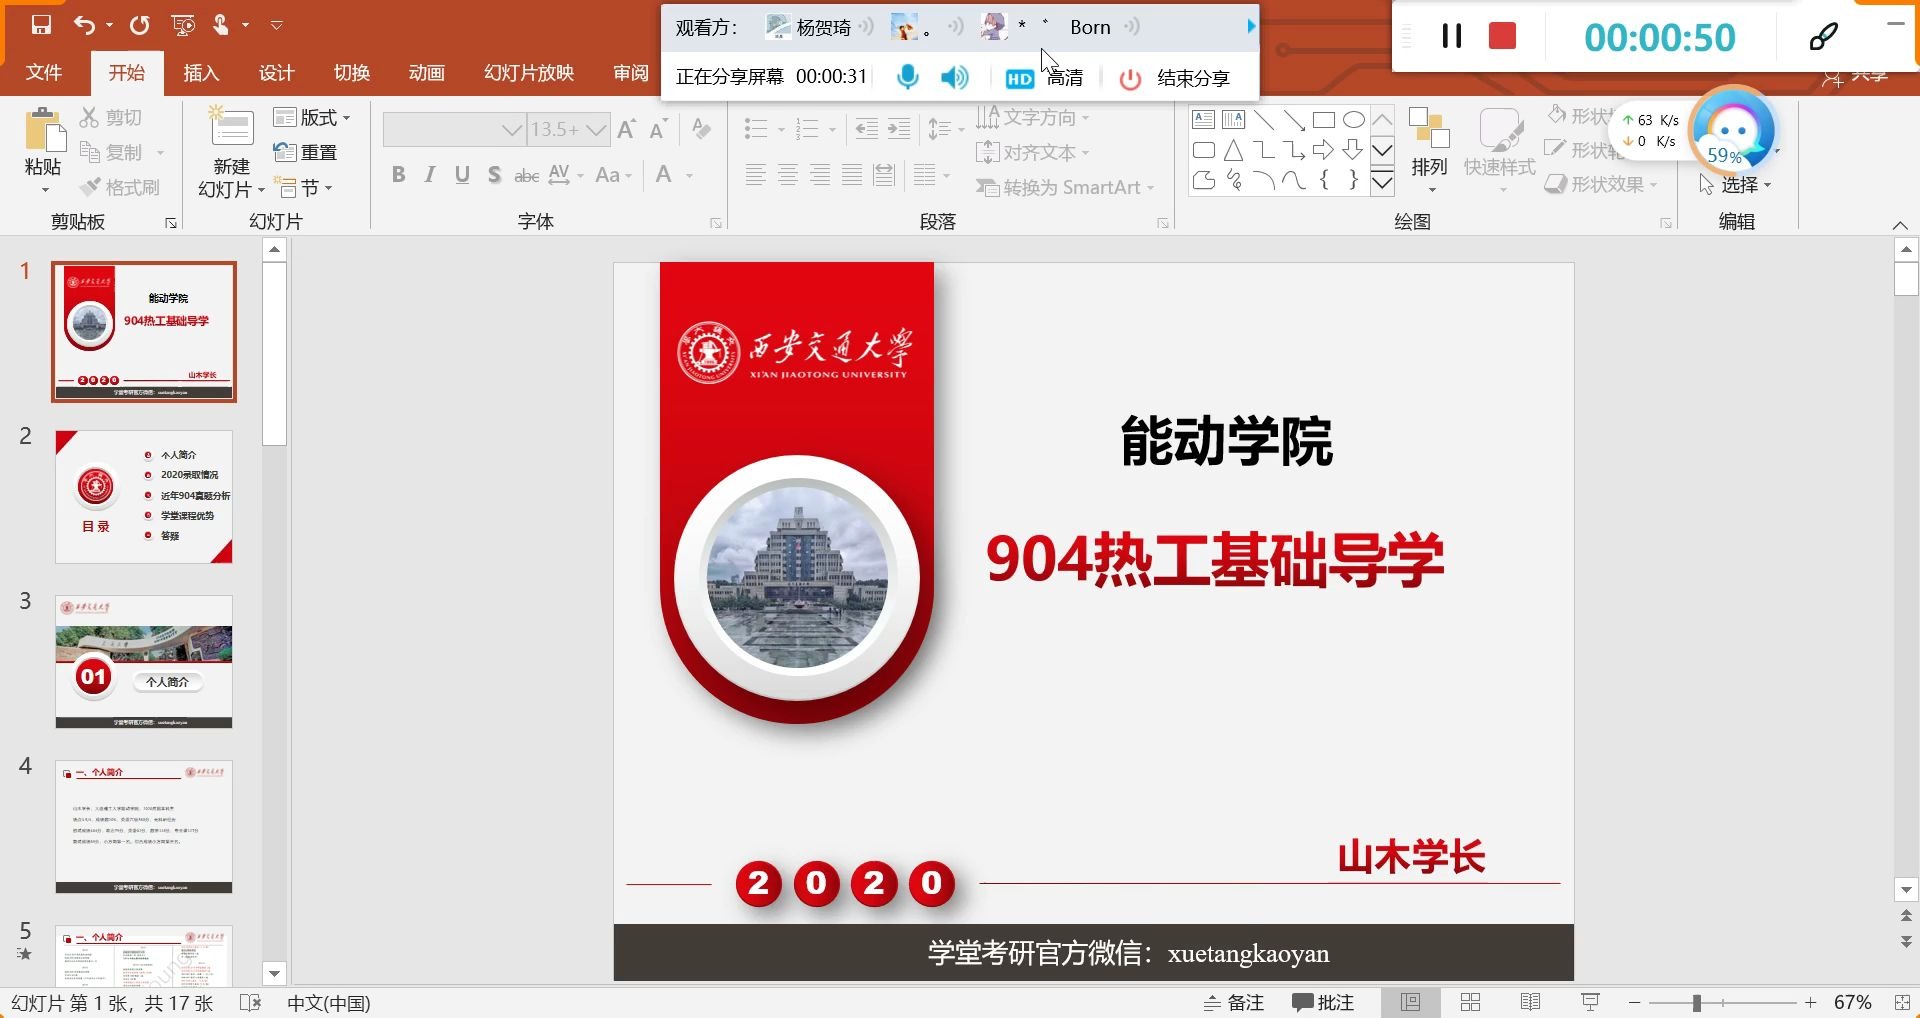
Task: Select the rectangle shape in drawing gallery
Action: pyautogui.click(x=1324, y=121)
